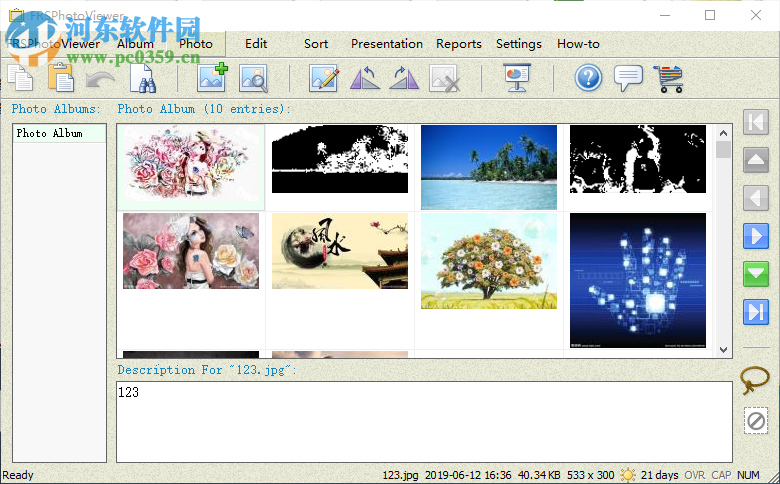780x484 pixels.
Task: Jump to first photo navigation button
Action: pyautogui.click(x=756, y=122)
